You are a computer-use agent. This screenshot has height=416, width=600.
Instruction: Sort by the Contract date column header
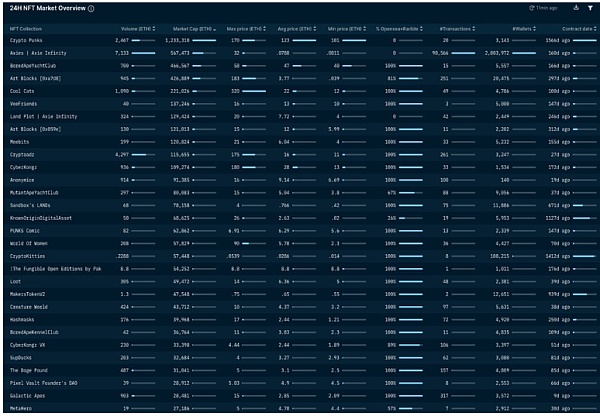573,29
